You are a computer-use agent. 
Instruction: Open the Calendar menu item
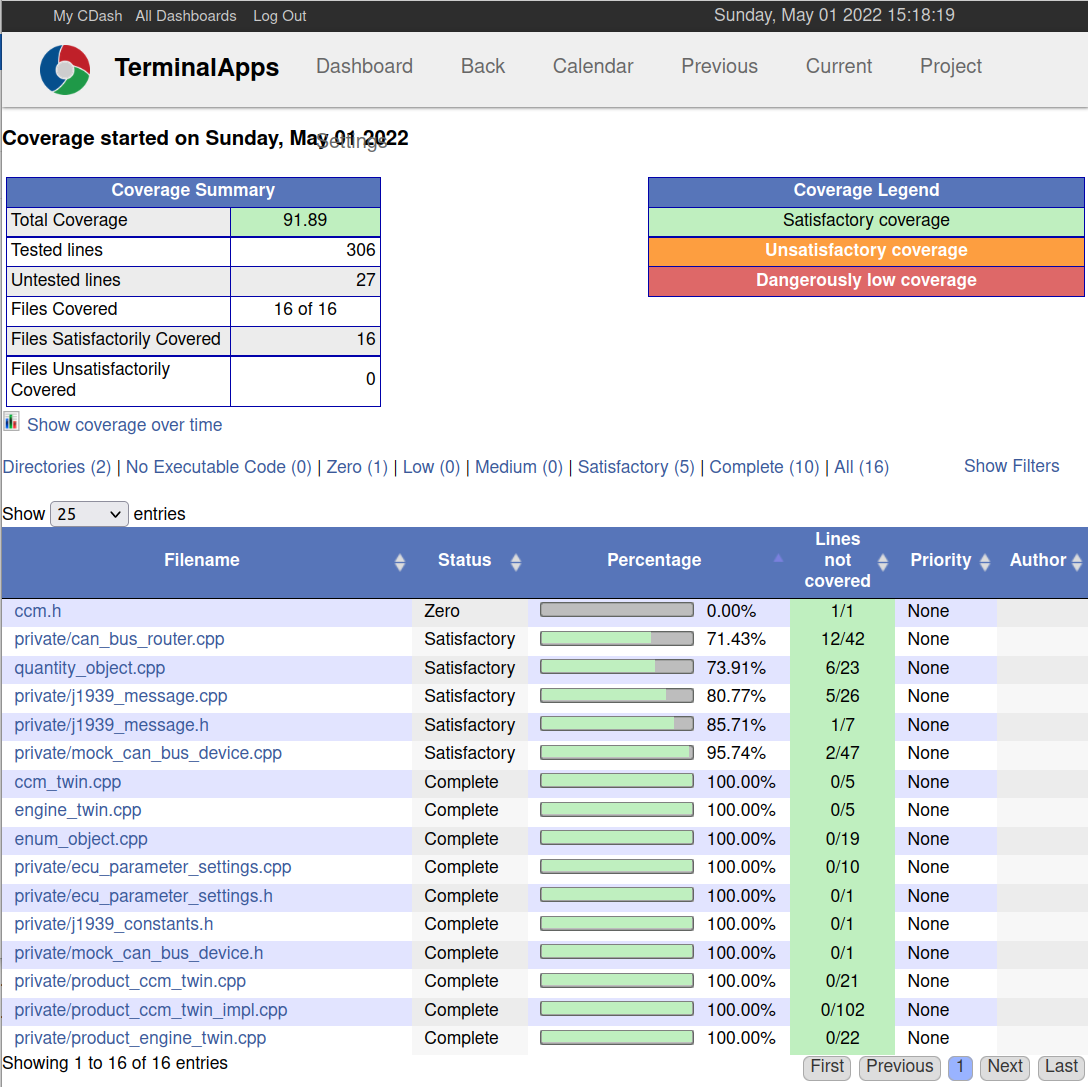pyautogui.click(x=593, y=66)
